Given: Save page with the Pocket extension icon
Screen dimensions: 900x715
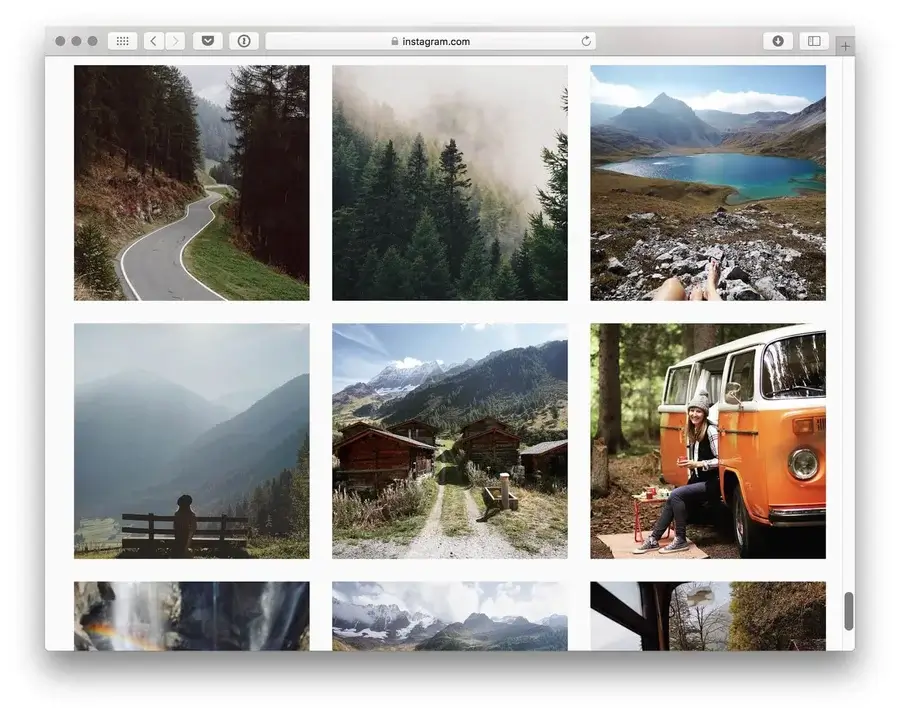Looking at the screenshot, I should tap(207, 41).
